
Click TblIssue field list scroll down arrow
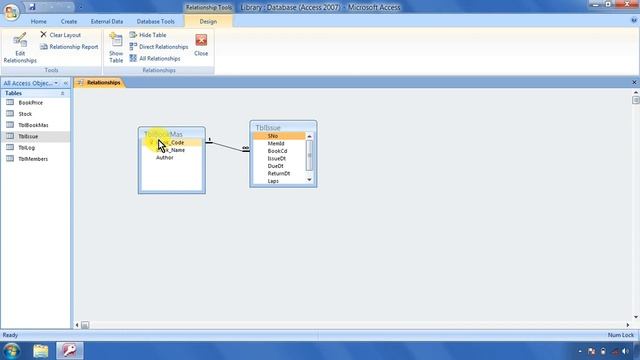pyautogui.click(x=309, y=180)
